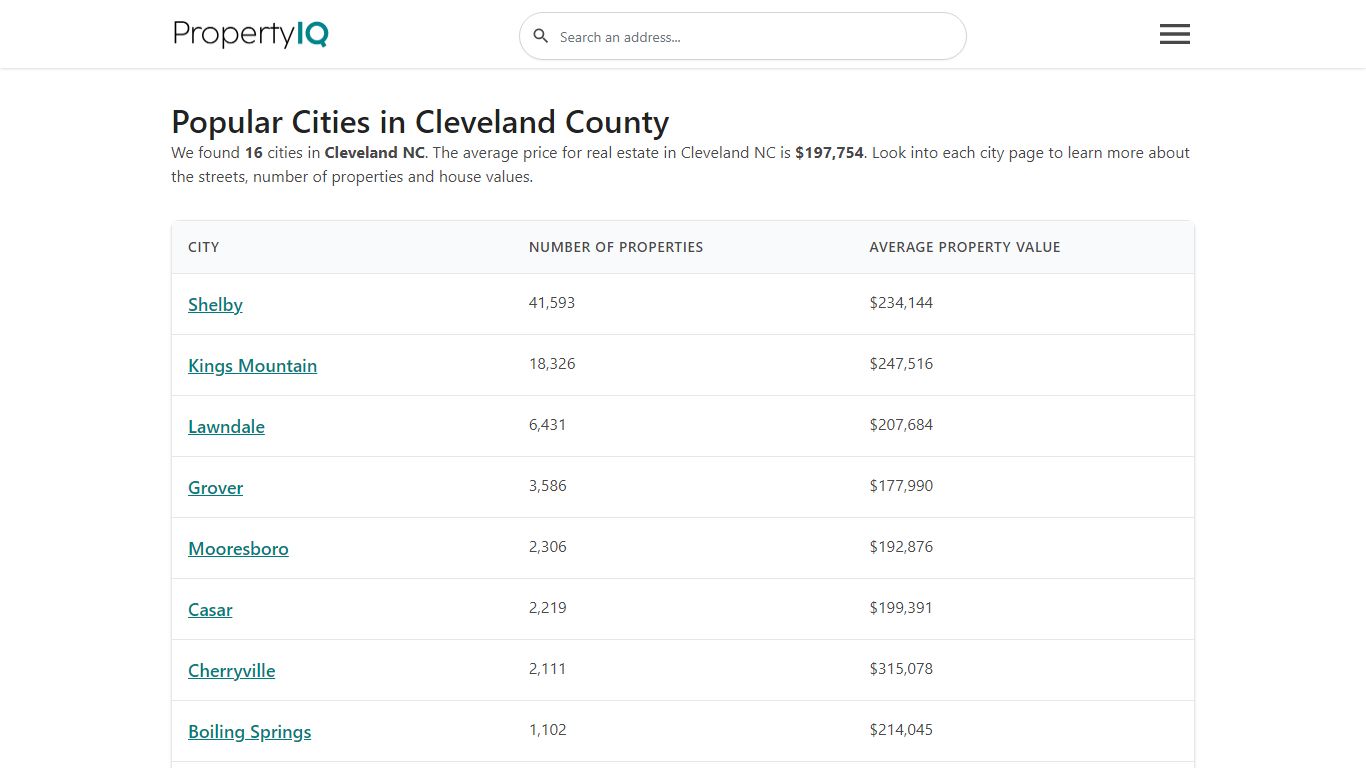
Task: Select Casar's value $199,391
Action: 901,608
